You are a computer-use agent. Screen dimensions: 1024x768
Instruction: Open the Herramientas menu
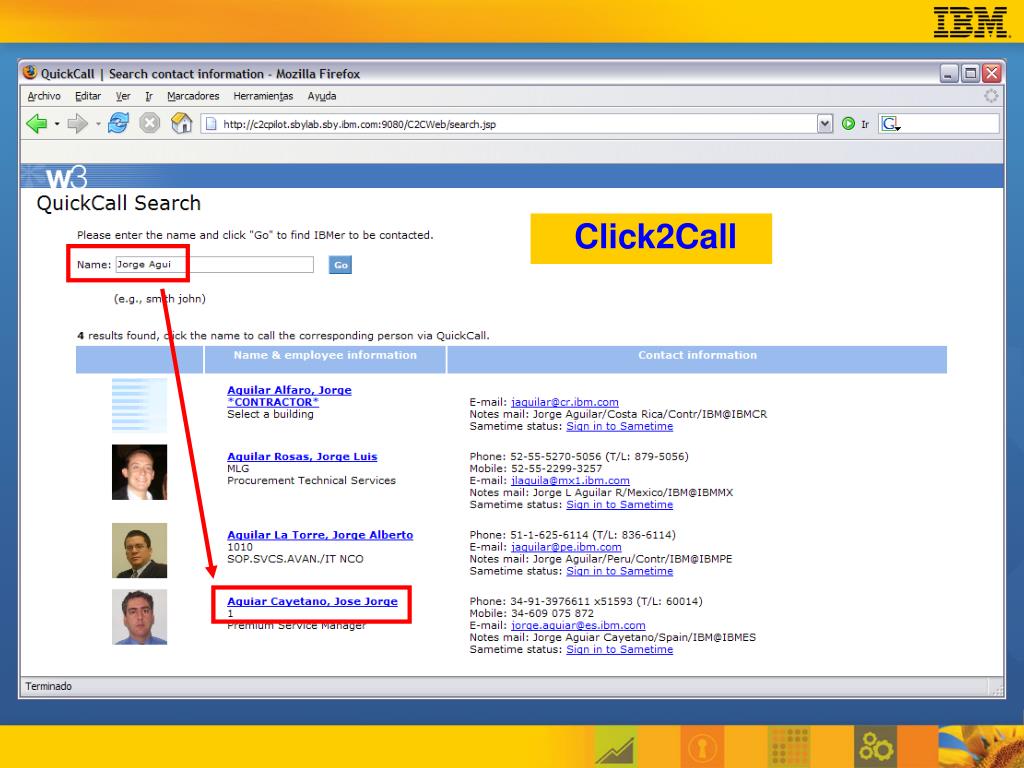click(x=263, y=96)
